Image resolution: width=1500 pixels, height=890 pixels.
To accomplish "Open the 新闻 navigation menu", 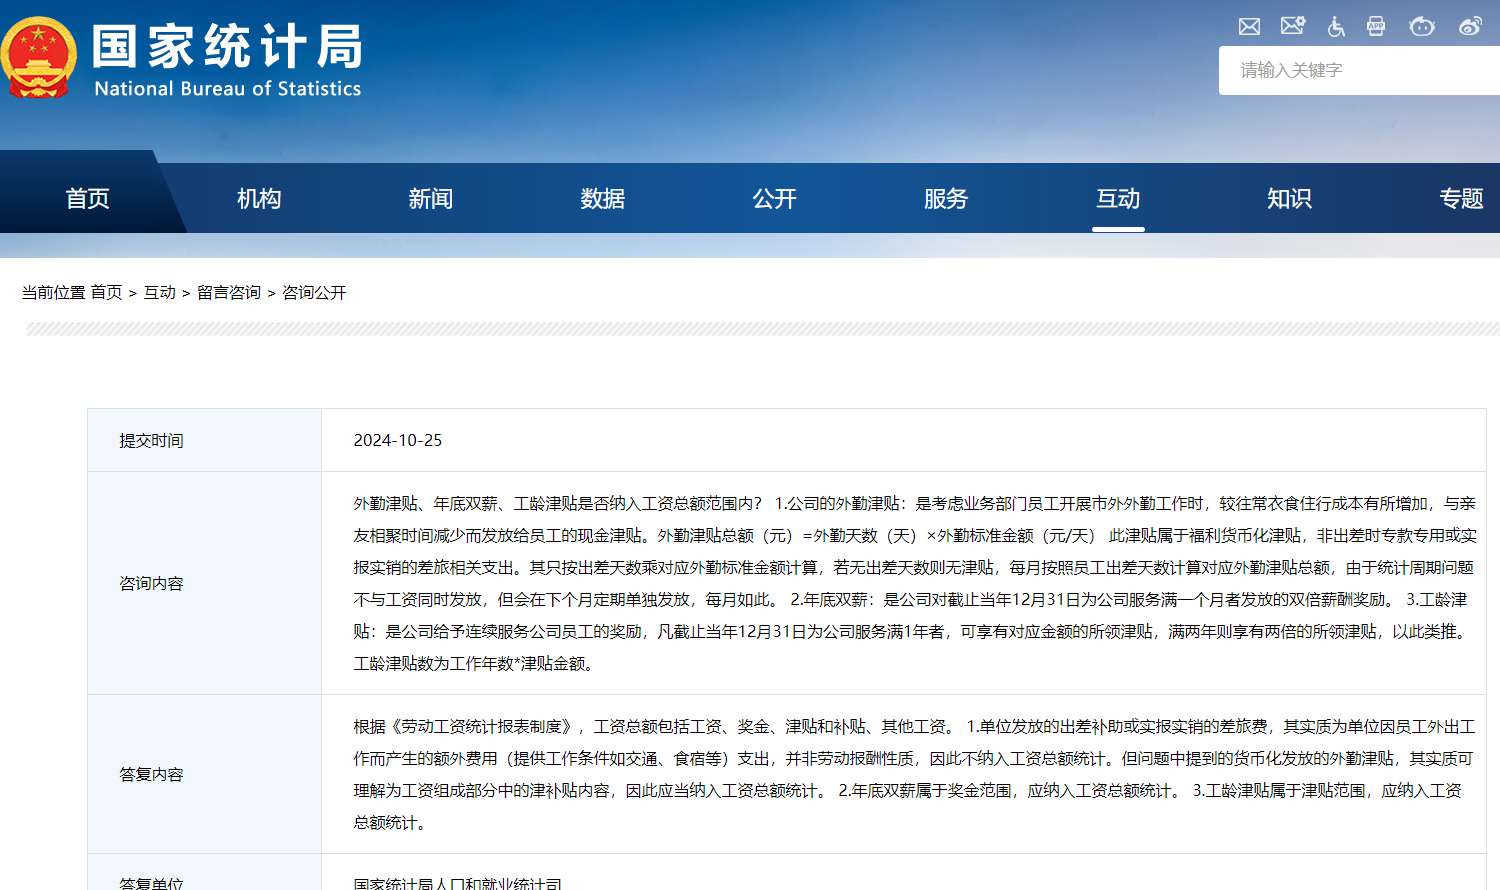I will coord(431,198).
